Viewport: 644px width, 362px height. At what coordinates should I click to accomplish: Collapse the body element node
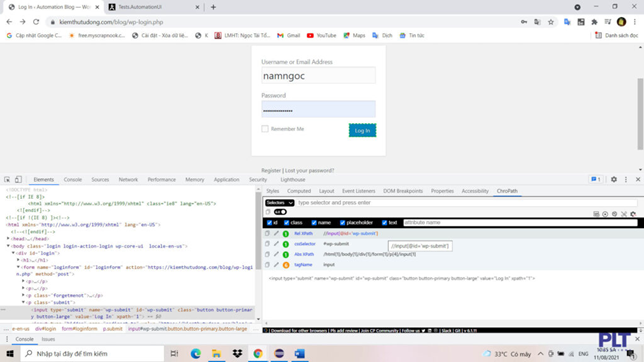8,246
